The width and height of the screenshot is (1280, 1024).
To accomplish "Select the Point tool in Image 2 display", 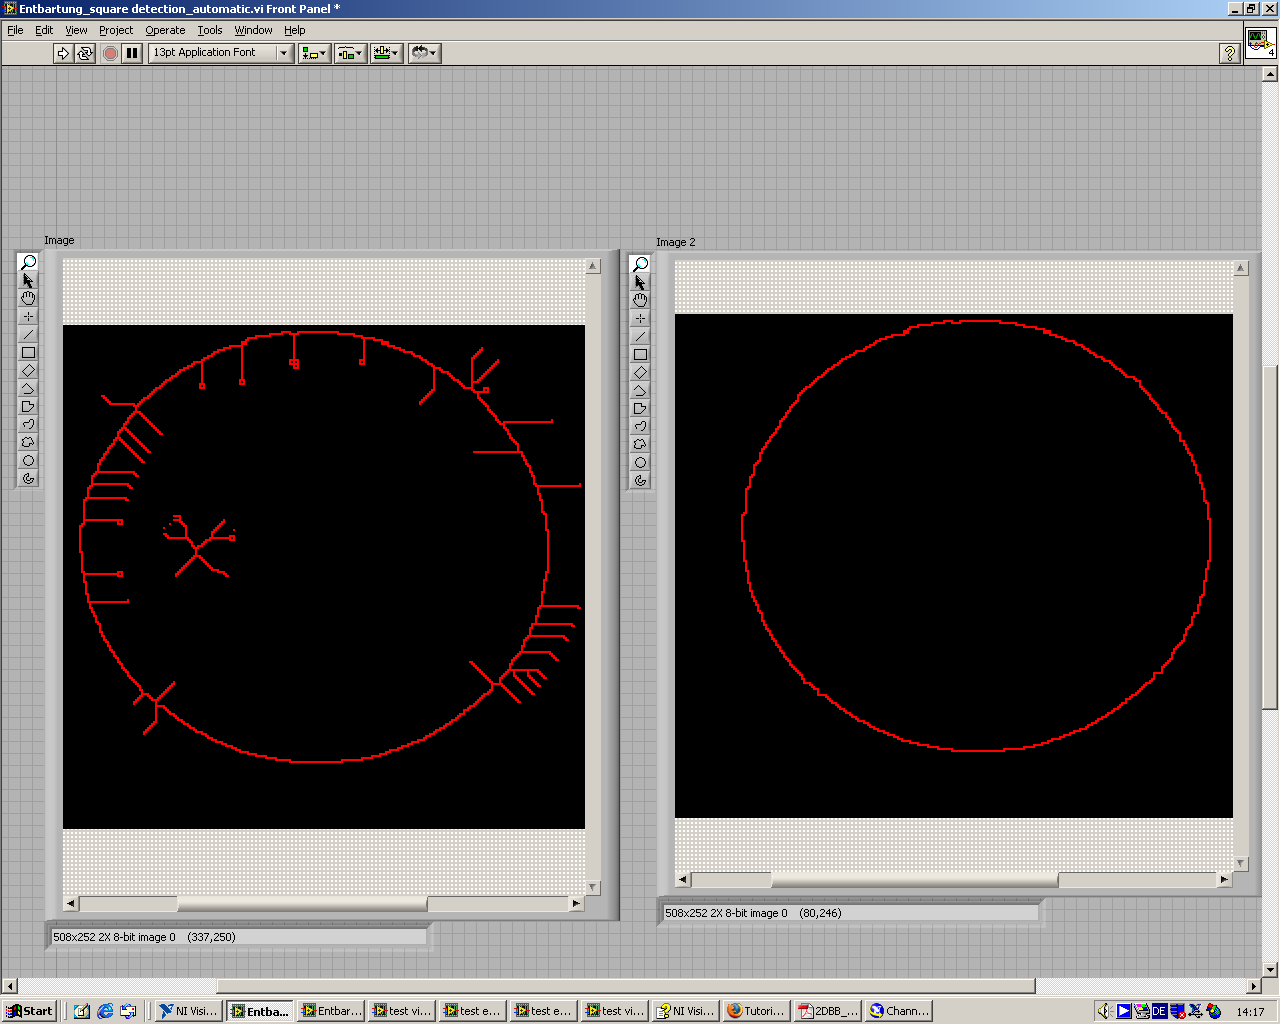I will click(640, 318).
